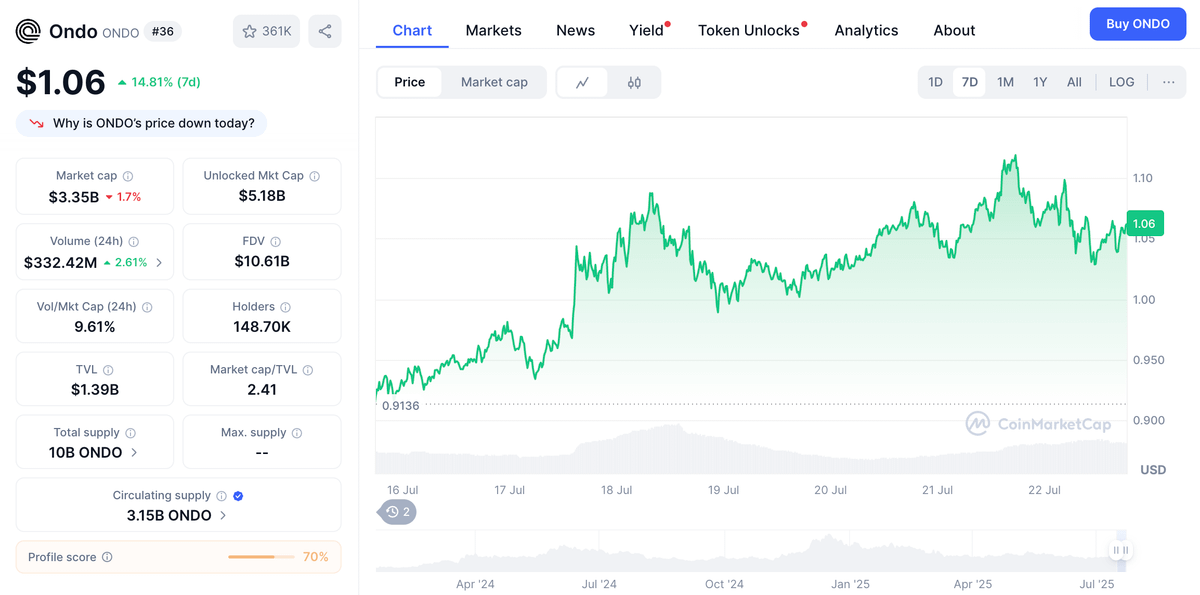The width and height of the screenshot is (1200, 595).
Task: Click Holders info icon
Action: 285,308
